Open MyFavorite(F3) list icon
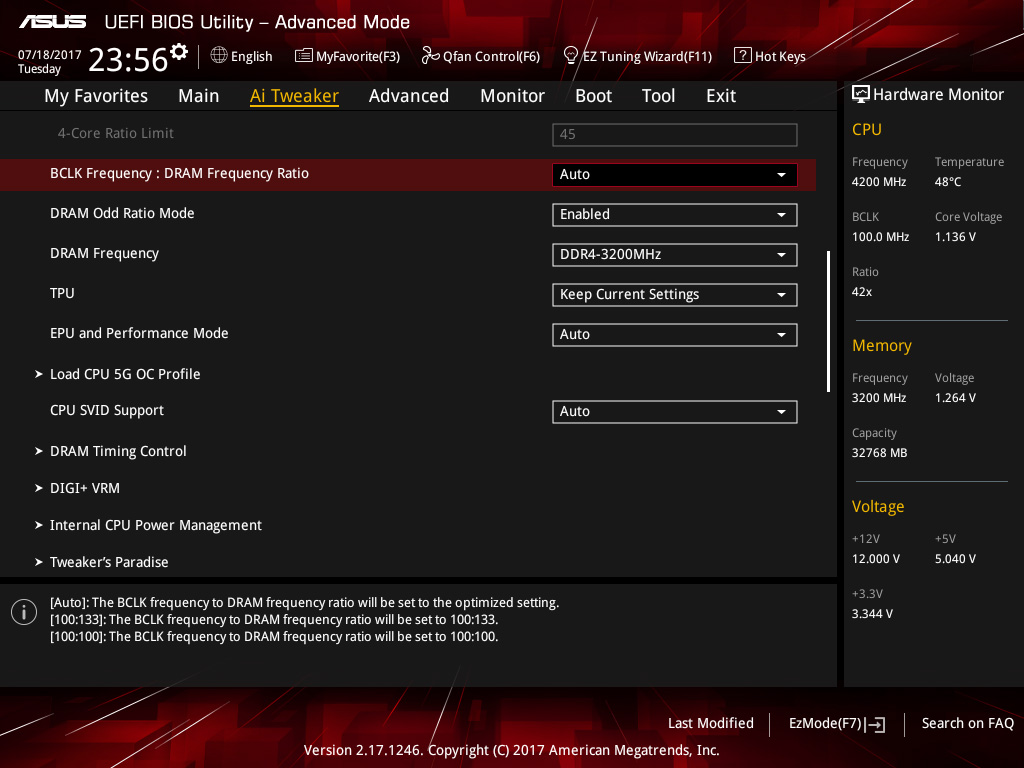Image resolution: width=1024 pixels, height=768 pixels. coord(304,56)
